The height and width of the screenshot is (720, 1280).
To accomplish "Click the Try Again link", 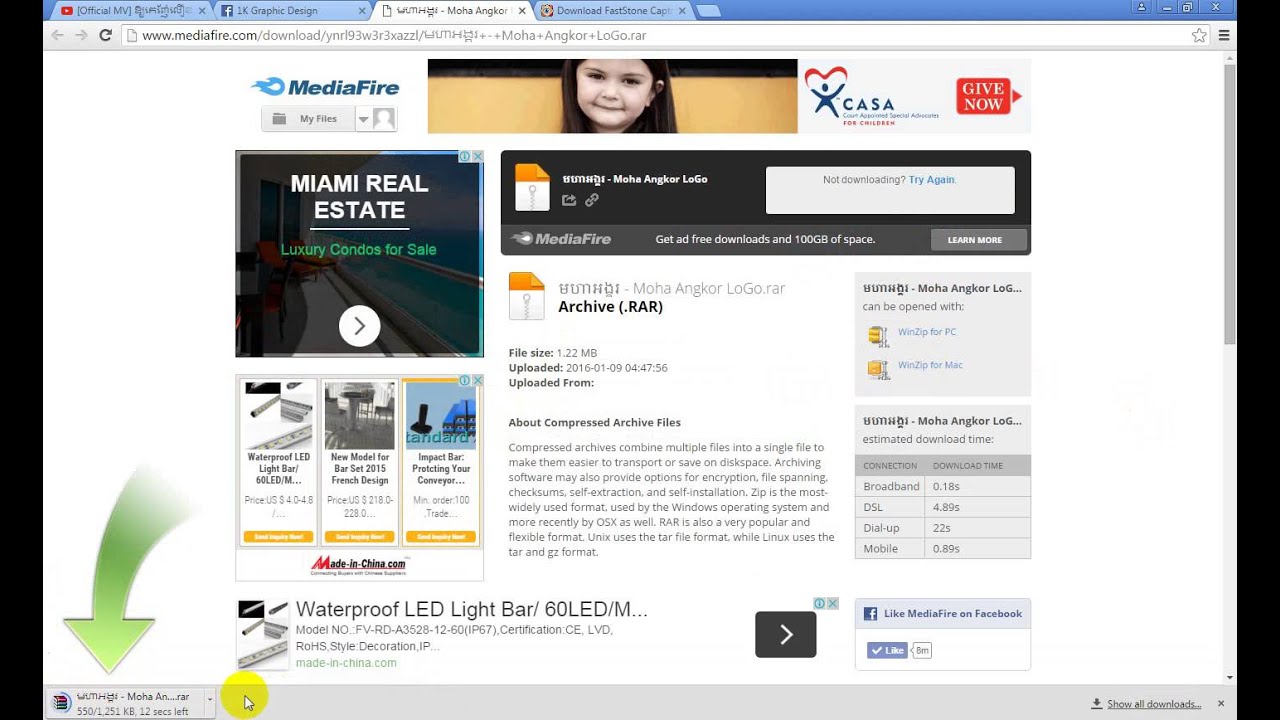I will 931,180.
